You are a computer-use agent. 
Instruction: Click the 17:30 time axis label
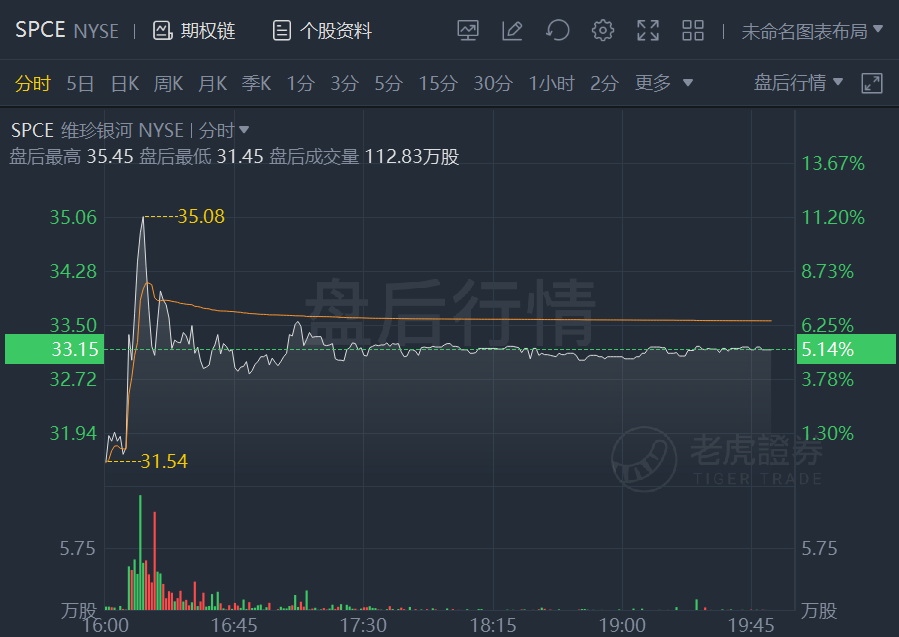click(x=363, y=625)
